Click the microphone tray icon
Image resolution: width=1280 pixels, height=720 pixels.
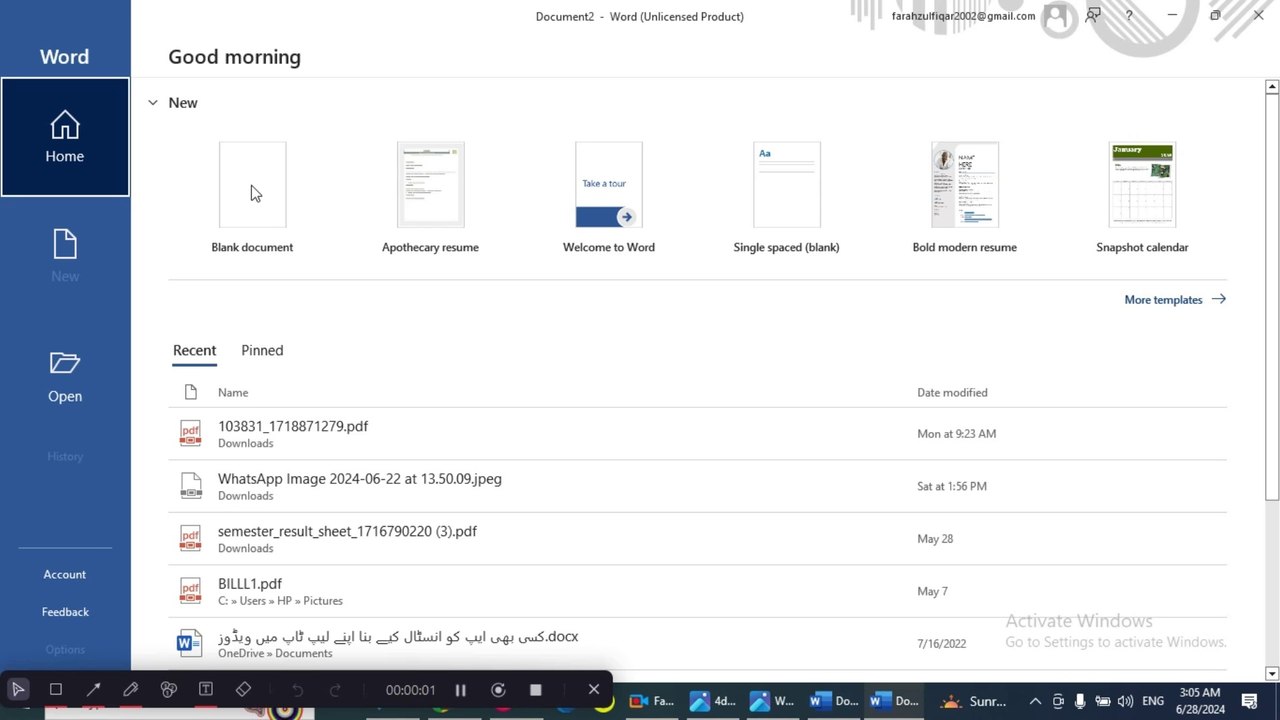1081,701
